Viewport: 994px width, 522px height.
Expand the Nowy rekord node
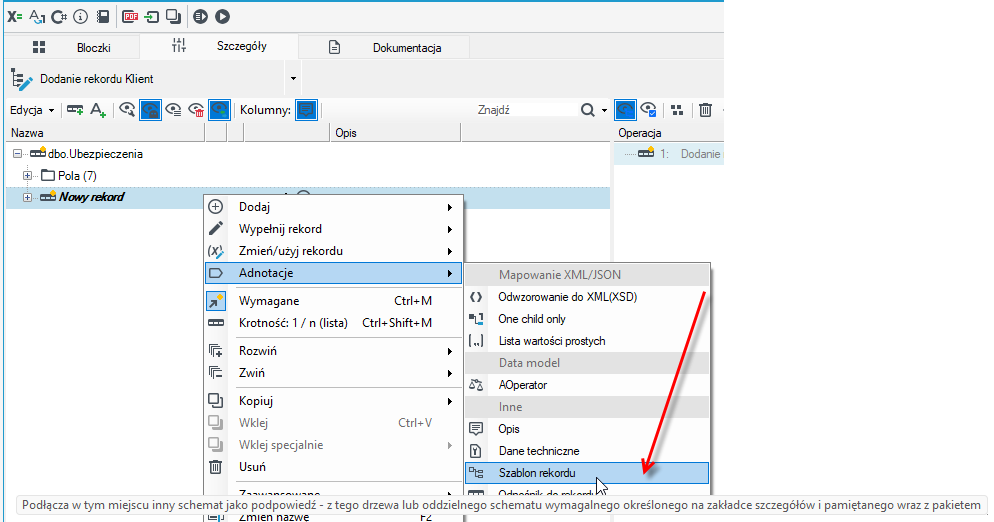[27, 197]
